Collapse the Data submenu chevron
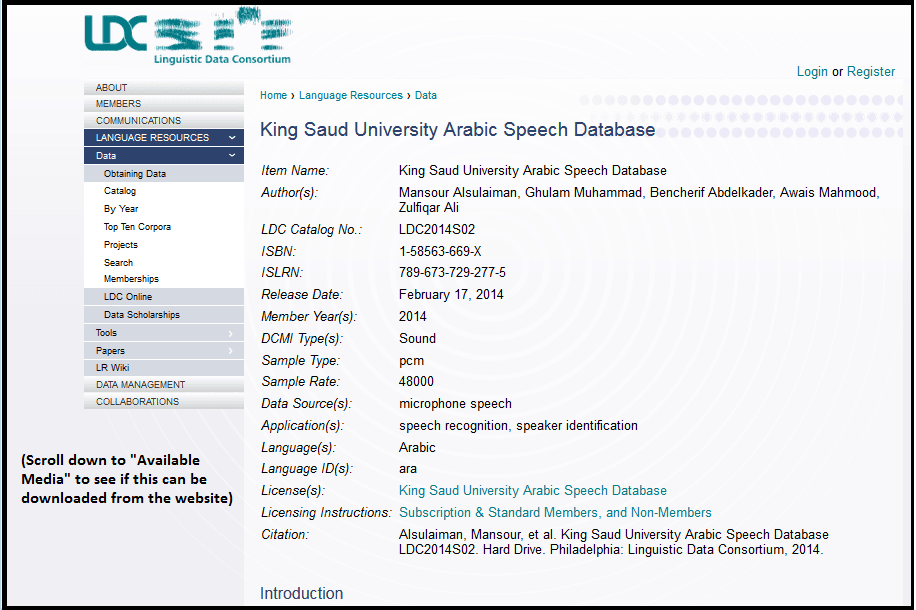The image size is (916, 610). click(232, 155)
